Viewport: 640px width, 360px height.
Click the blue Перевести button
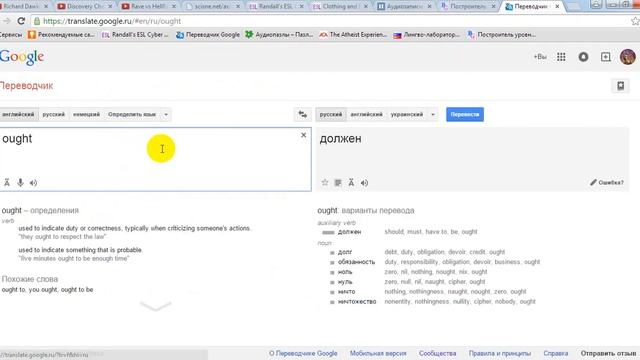[465, 114]
